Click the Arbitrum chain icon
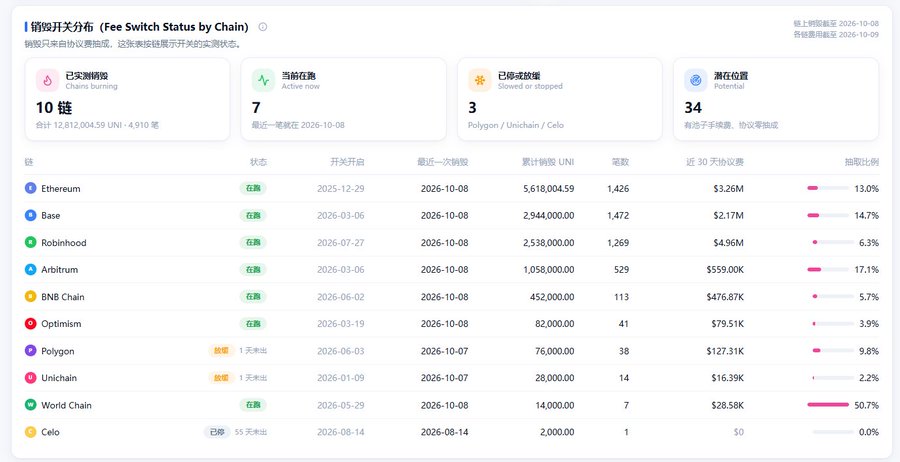 [30, 269]
